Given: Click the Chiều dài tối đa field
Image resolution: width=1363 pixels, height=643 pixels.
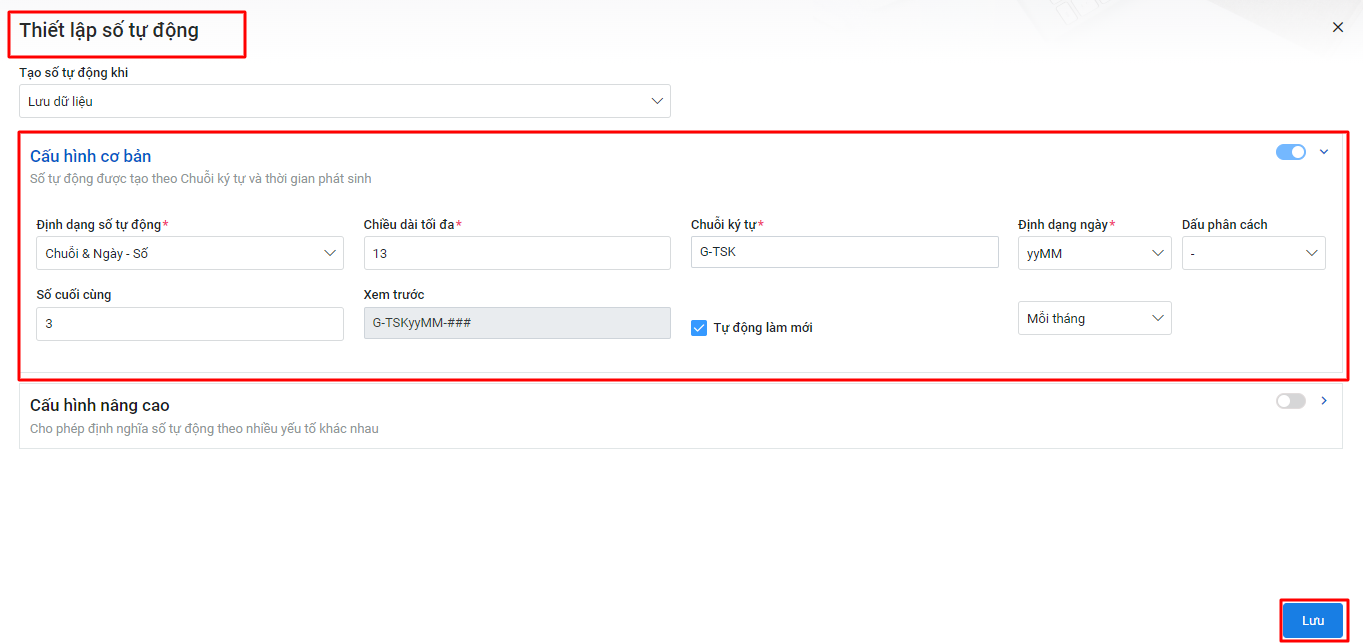Looking at the screenshot, I should pos(517,253).
